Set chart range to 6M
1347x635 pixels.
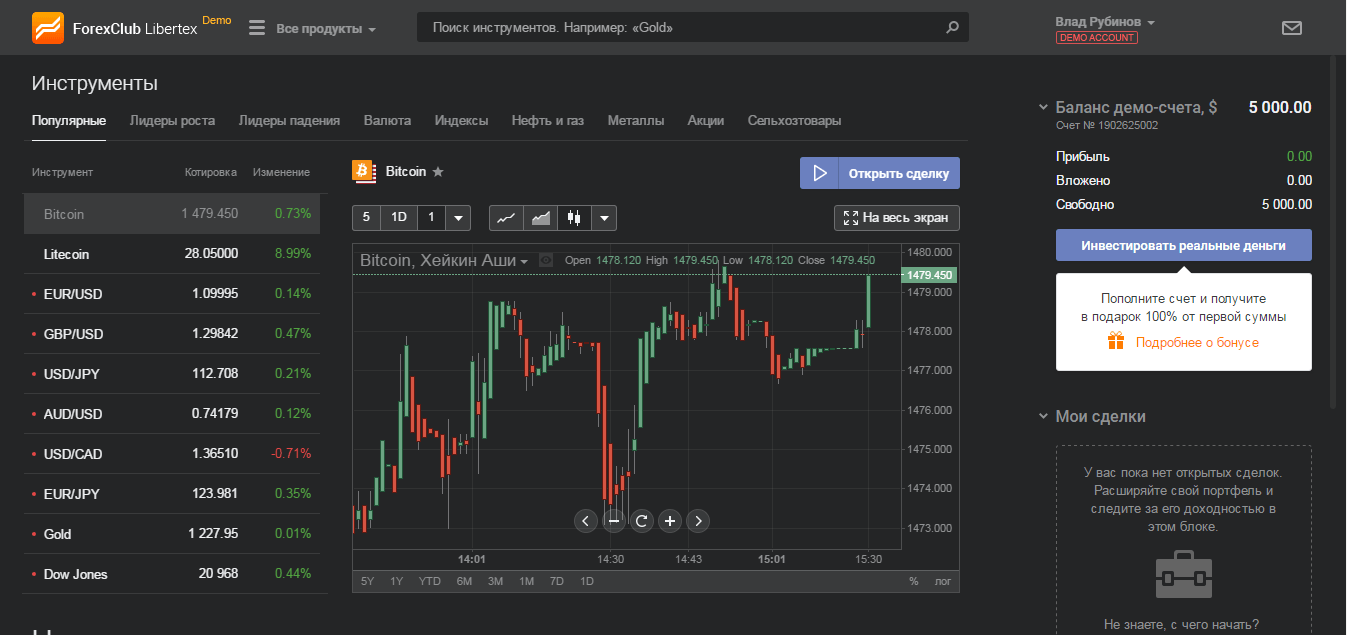464,581
